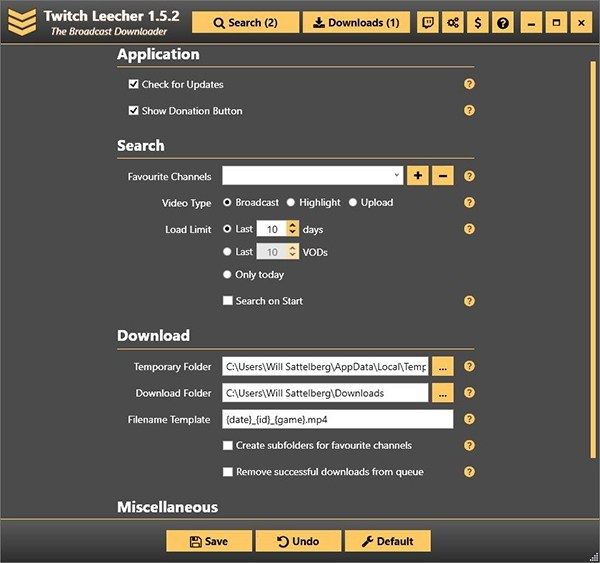Show help for Favourite Channels
The image size is (600, 563).
tap(469, 176)
